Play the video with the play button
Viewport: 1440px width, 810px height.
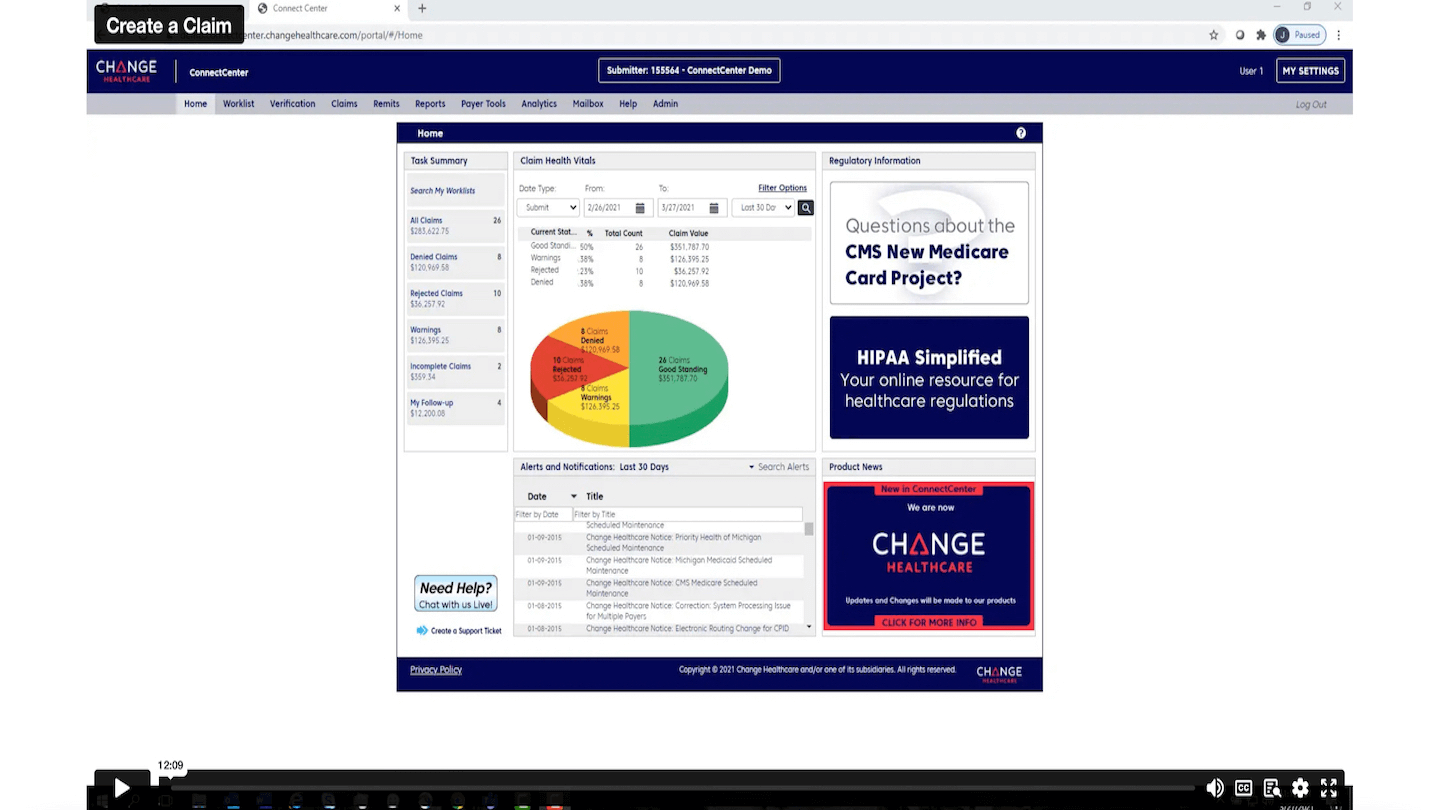121,788
